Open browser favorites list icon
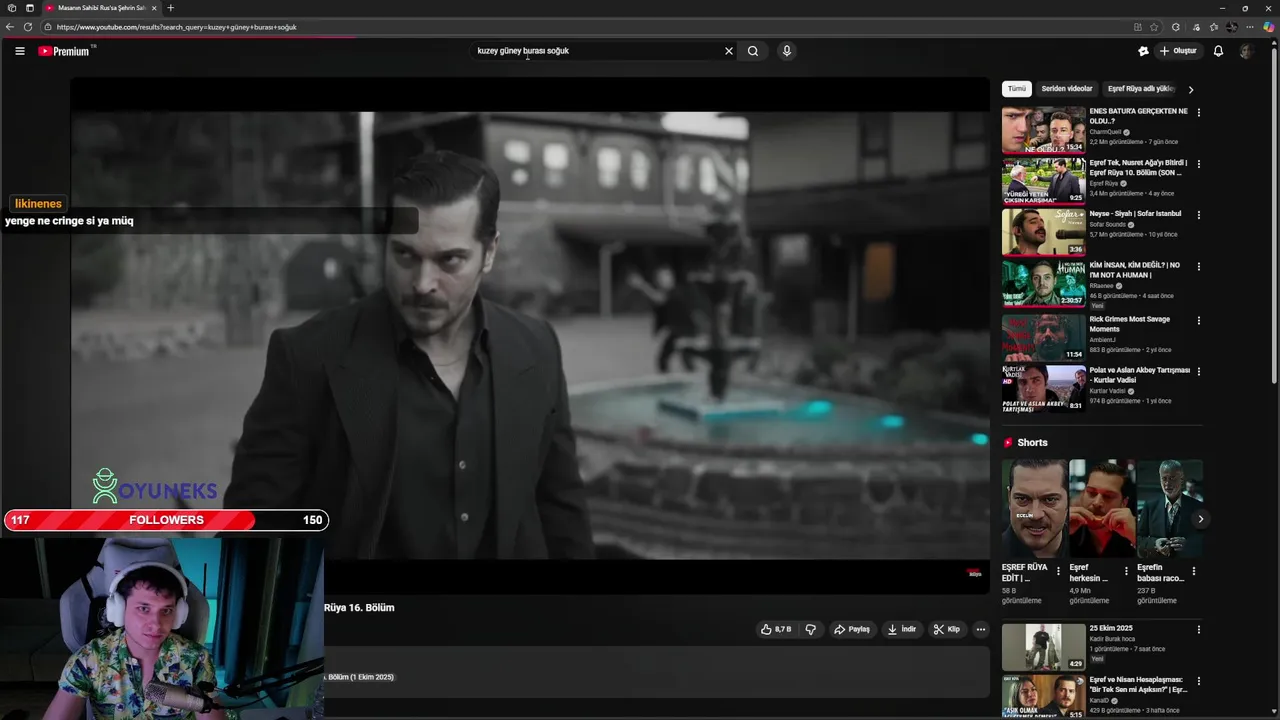Image resolution: width=1280 pixels, height=720 pixels. pyautogui.click(x=1213, y=27)
